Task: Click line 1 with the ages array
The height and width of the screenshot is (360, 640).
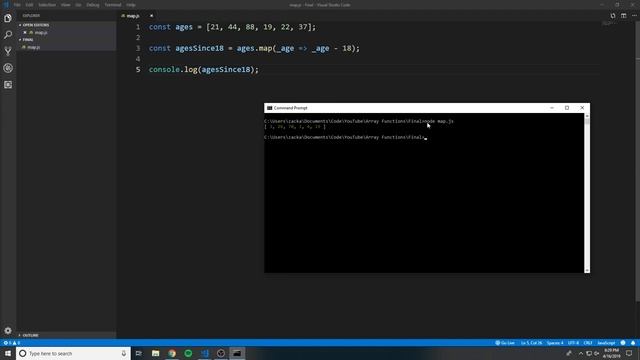Action: (232, 27)
